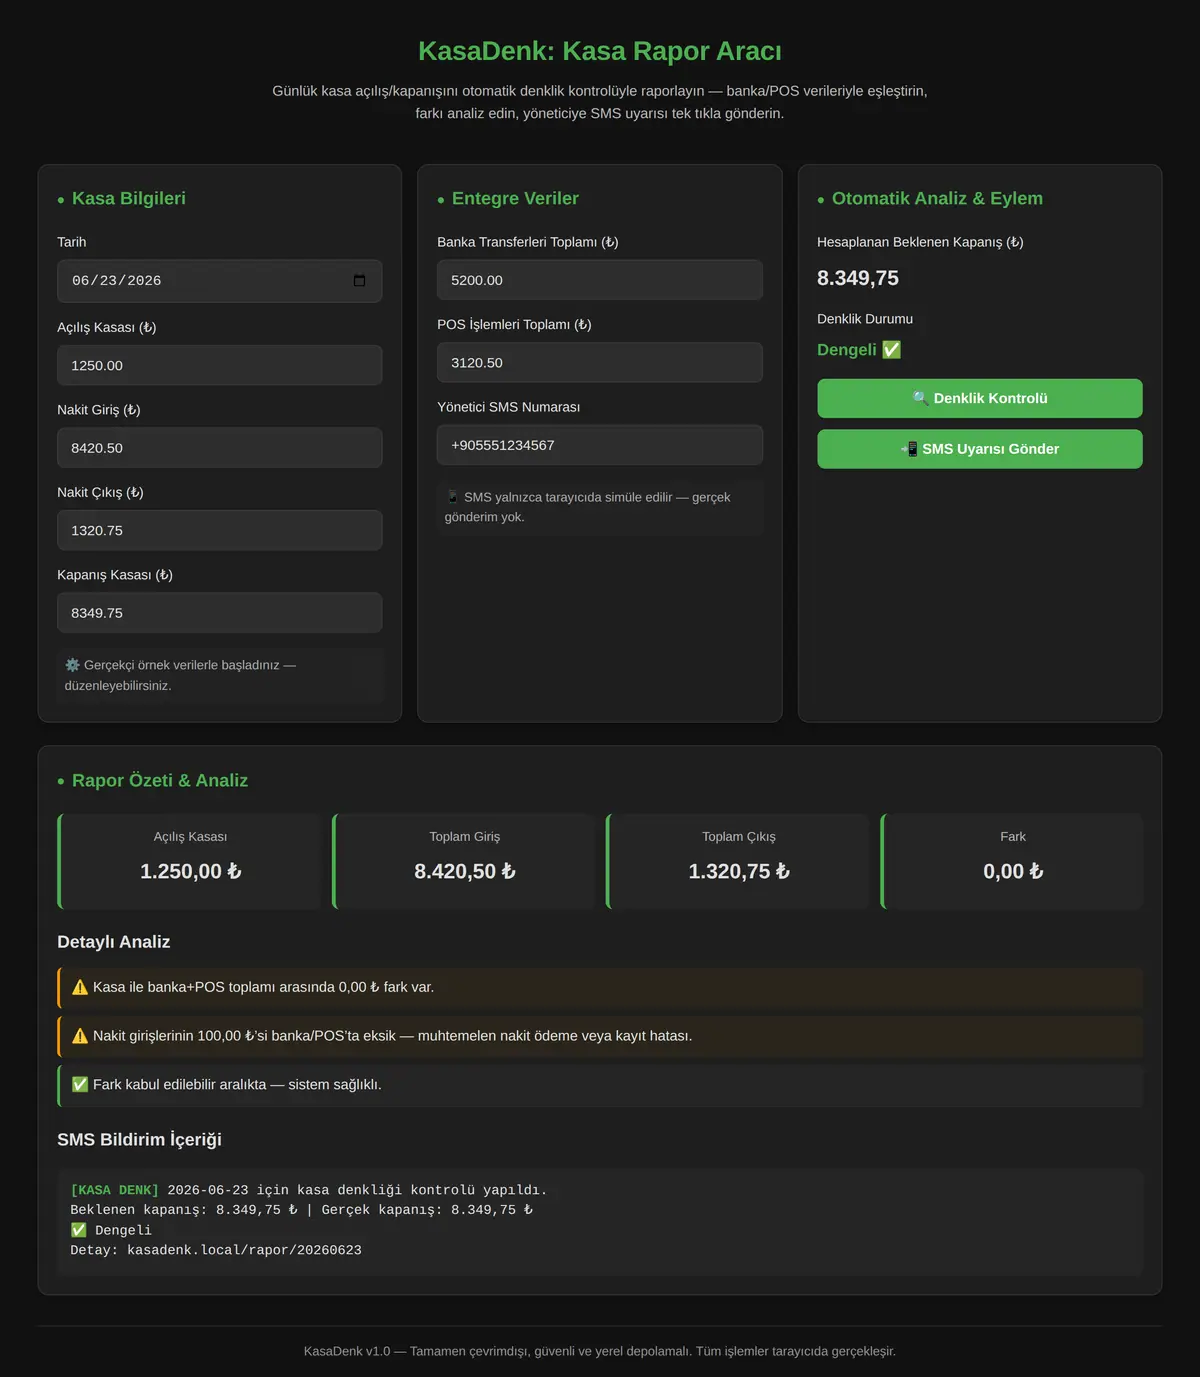Click the gear icon in the sample data note

72,665
